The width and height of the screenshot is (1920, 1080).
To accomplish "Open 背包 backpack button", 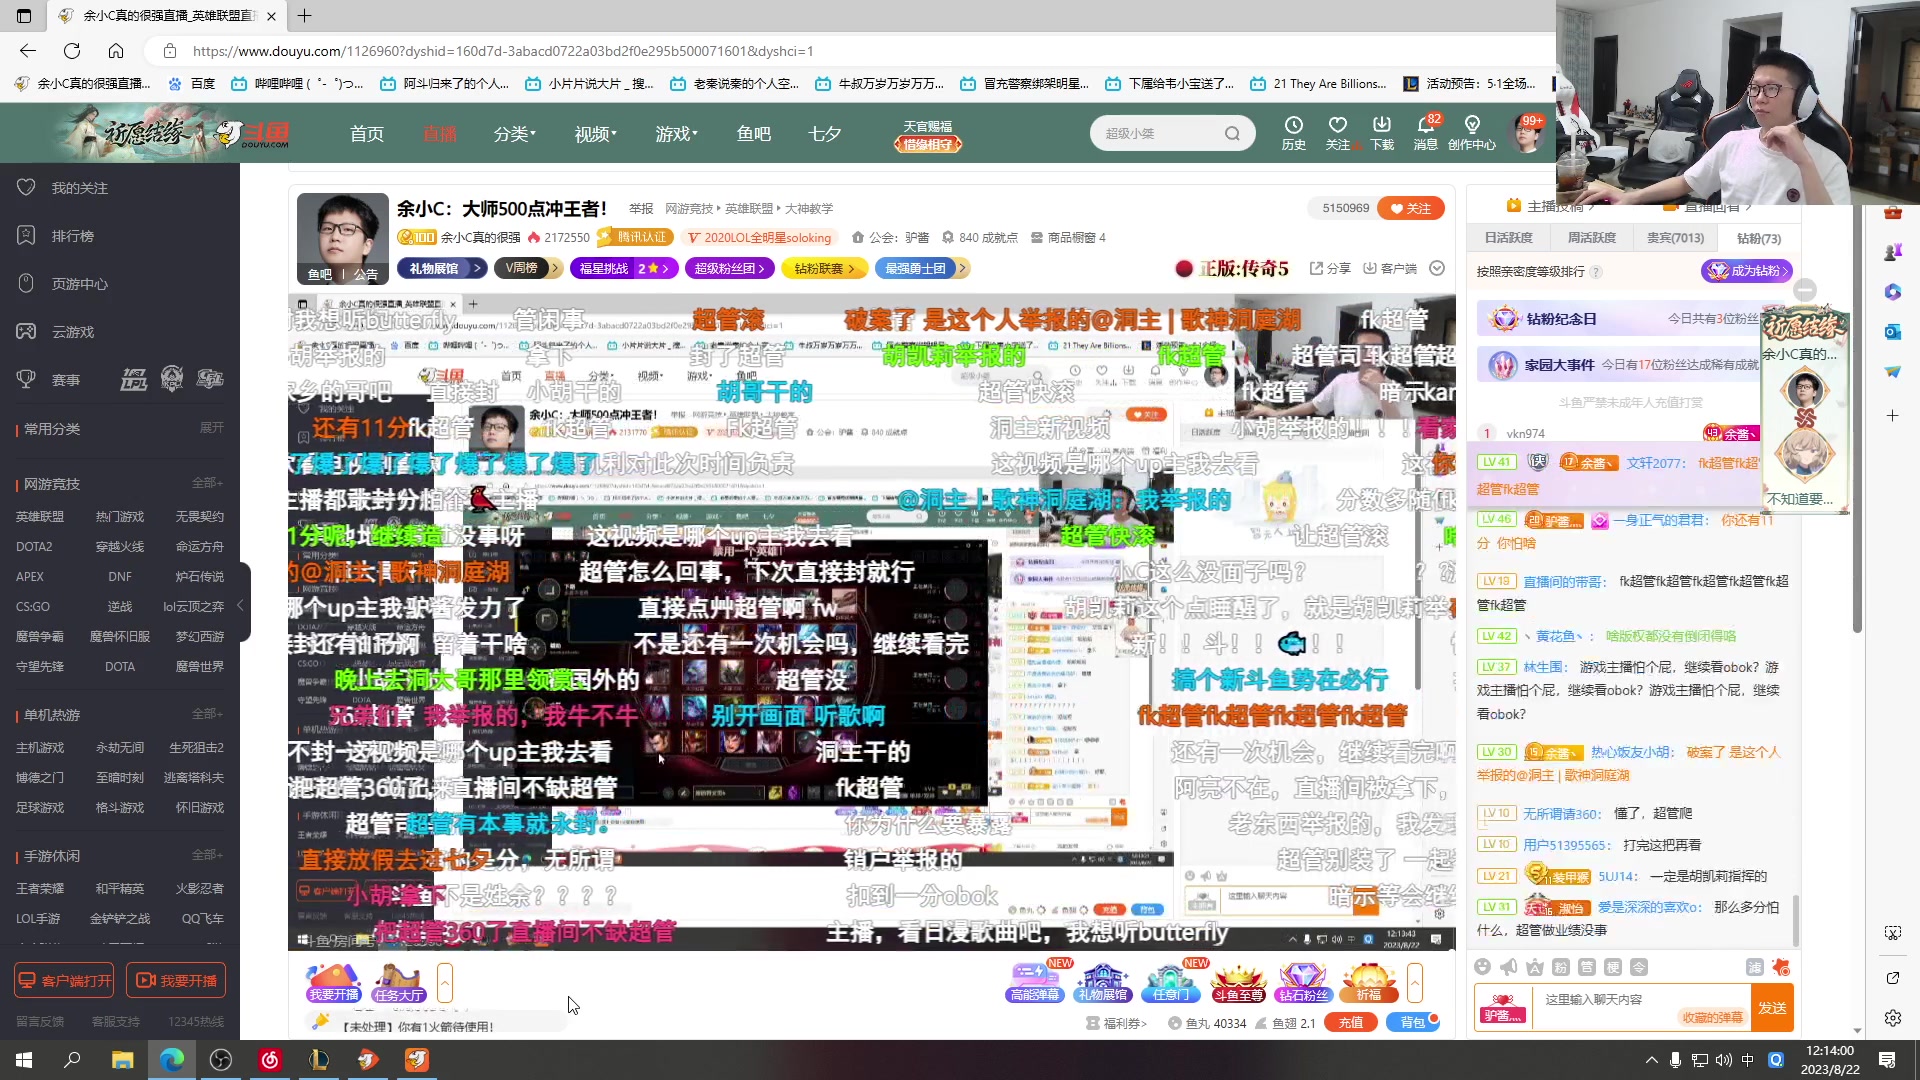I will [1412, 1023].
